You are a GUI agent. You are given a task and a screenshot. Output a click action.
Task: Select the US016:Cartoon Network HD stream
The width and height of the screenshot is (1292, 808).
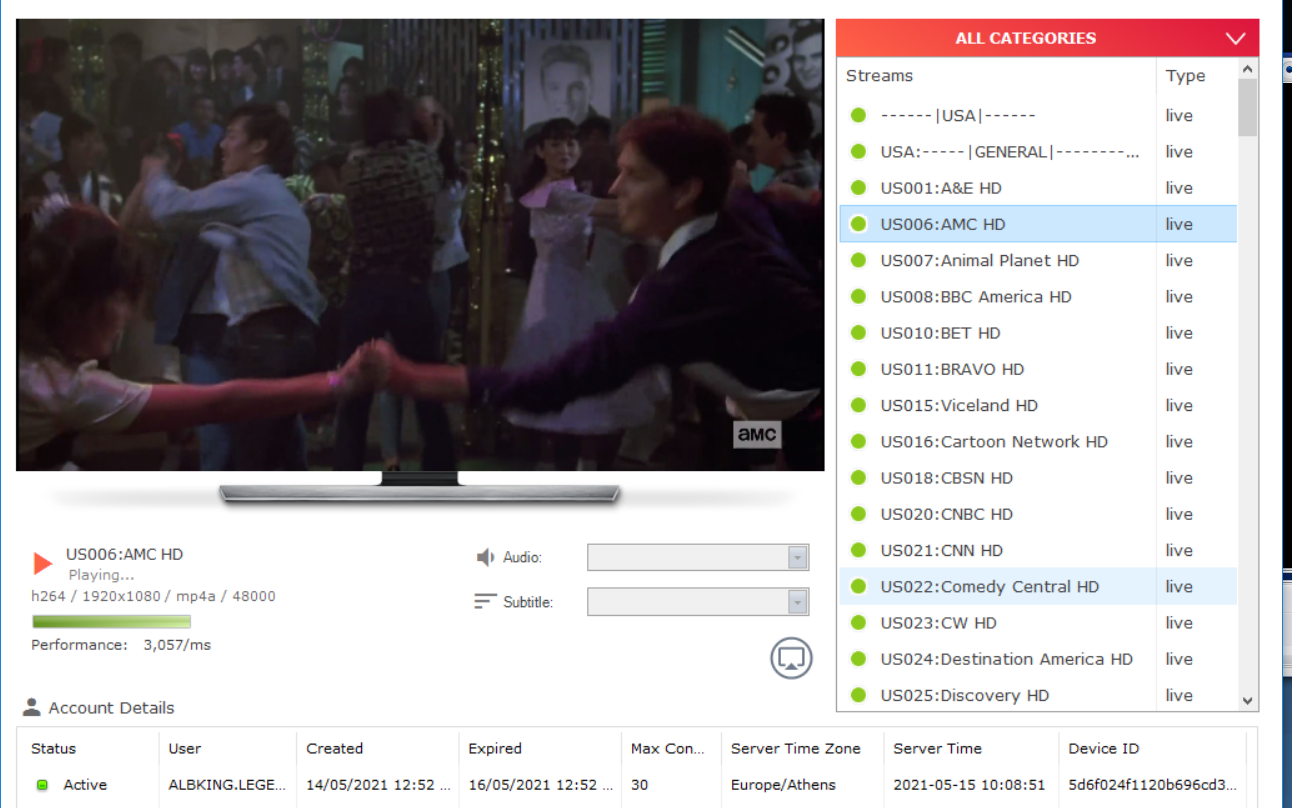[1038, 441]
